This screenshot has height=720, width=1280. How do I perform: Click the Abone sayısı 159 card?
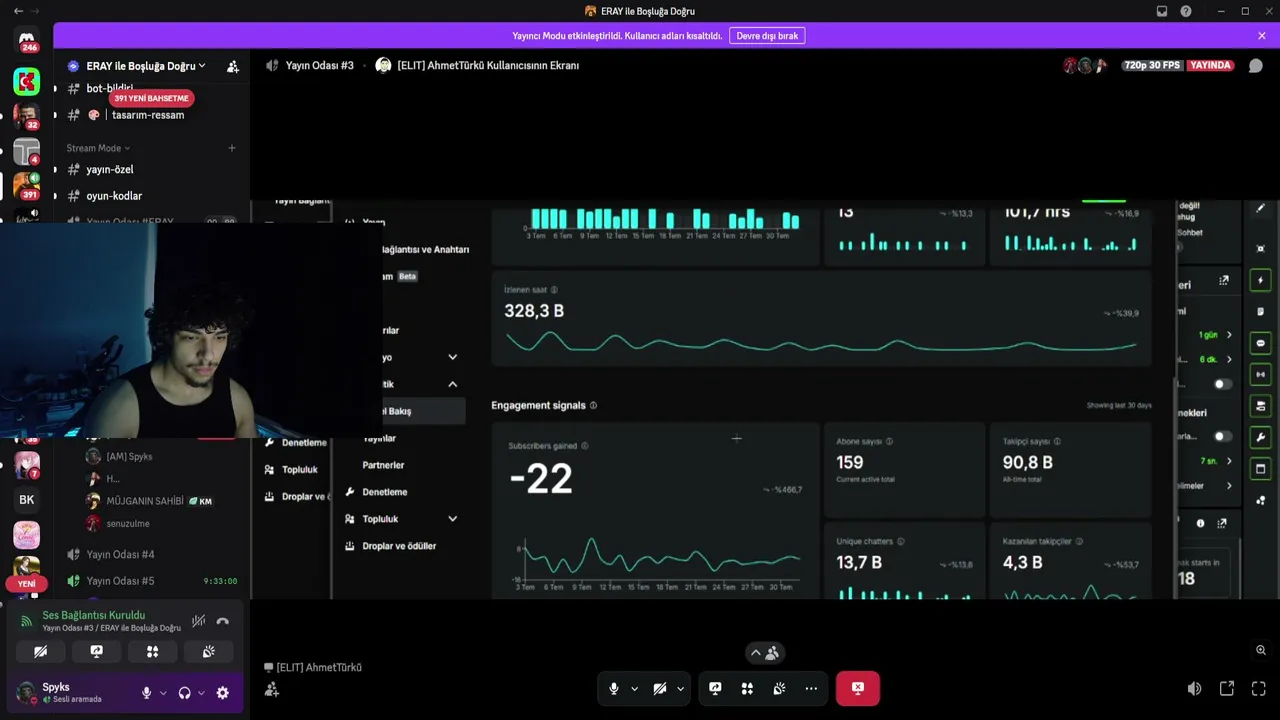click(904, 469)
